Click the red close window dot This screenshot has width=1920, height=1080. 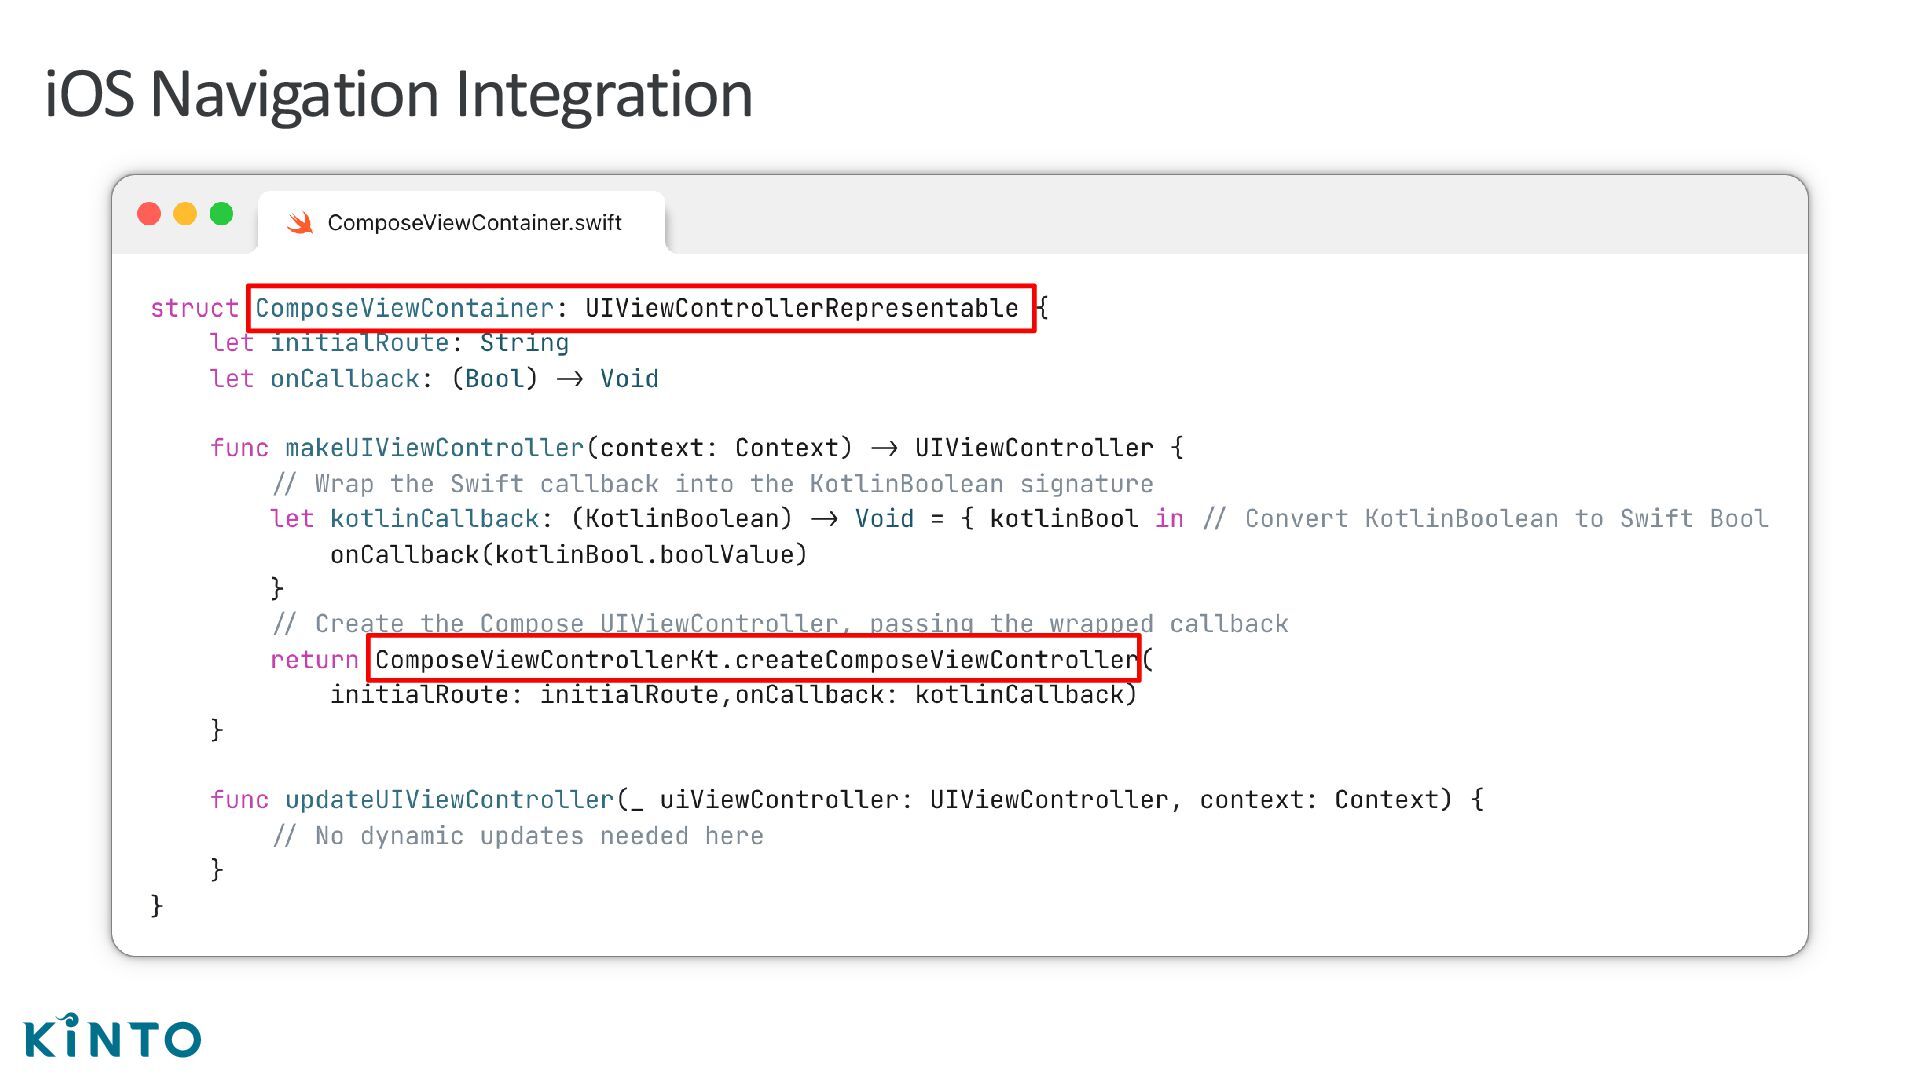(x=149, y=214)
